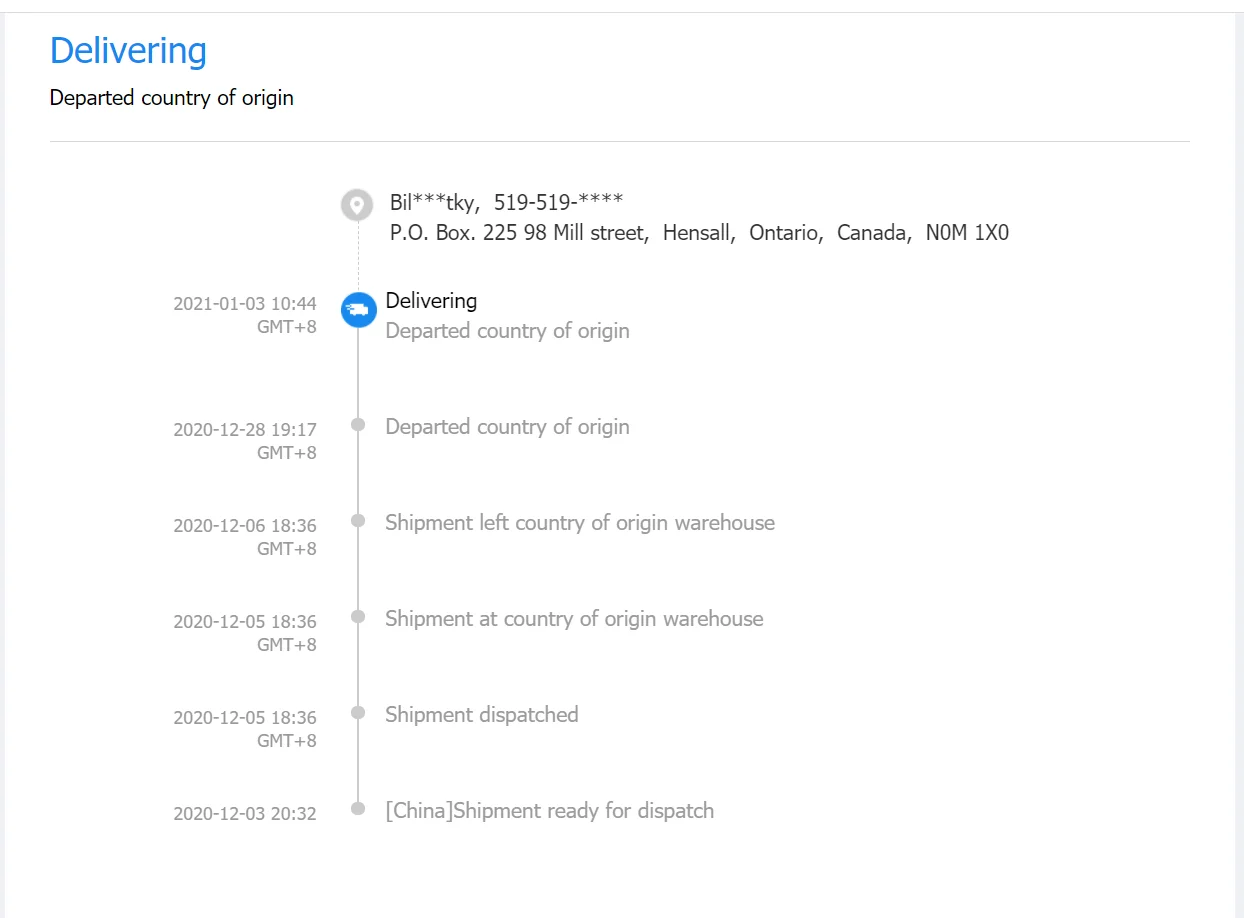Click the black Delivering status label in timeline
This screenshot has width=1244, height=918.
click(431, 301)
